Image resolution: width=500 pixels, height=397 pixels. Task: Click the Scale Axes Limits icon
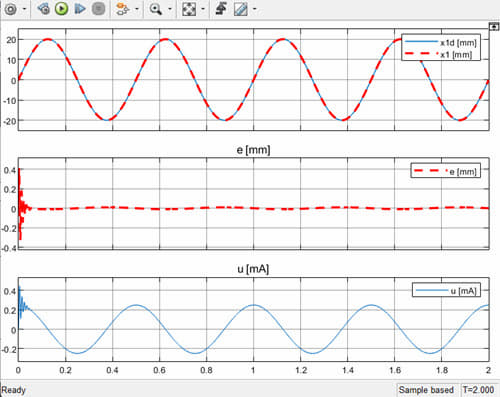click(189, 9)
